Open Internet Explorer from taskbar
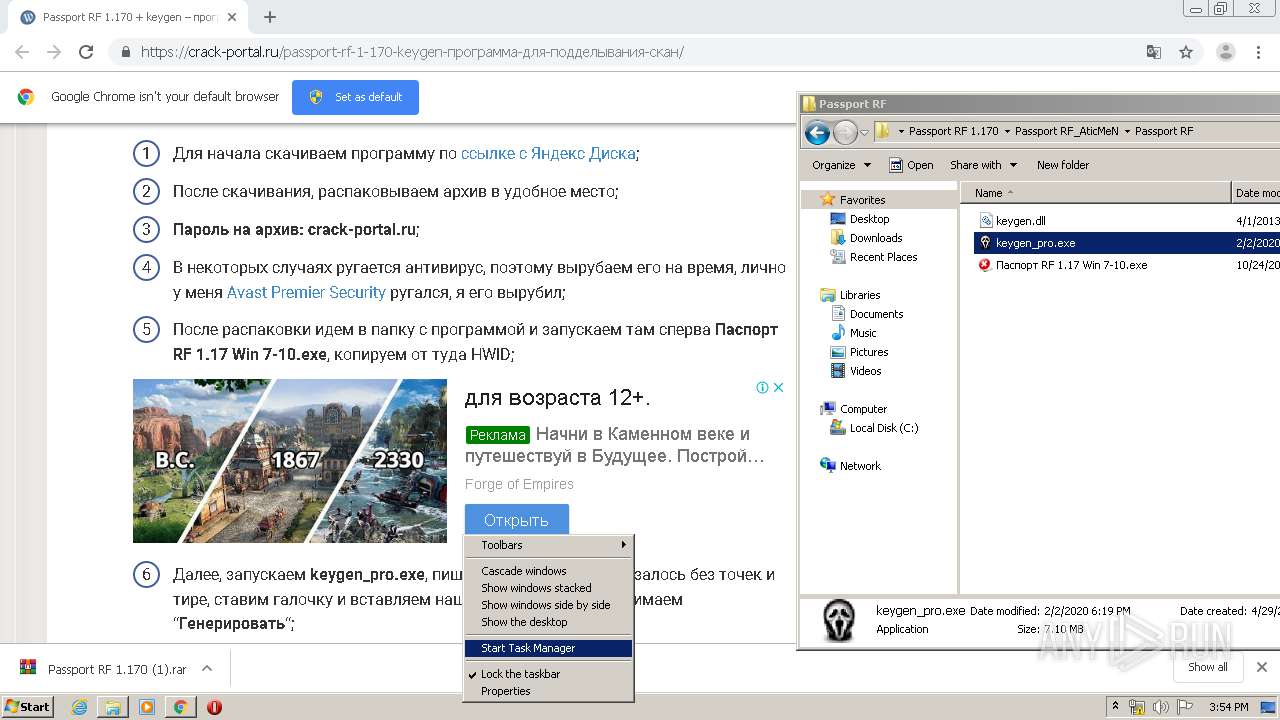 79,707
